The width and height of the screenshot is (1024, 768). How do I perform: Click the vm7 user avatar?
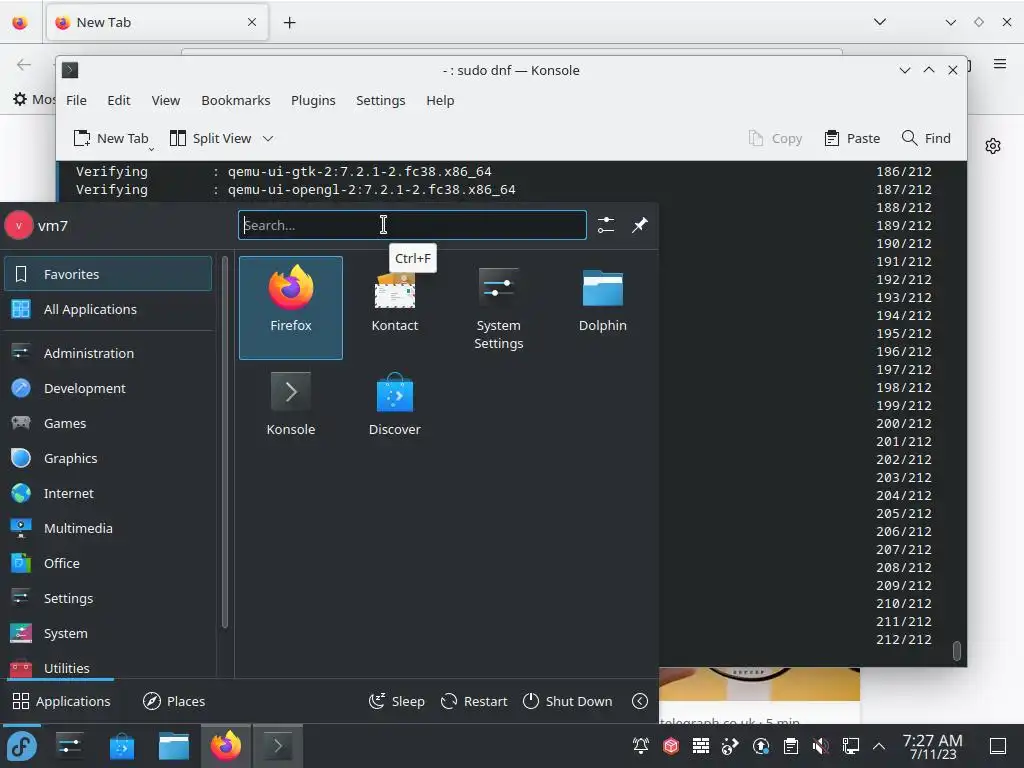tap(19, 225)
